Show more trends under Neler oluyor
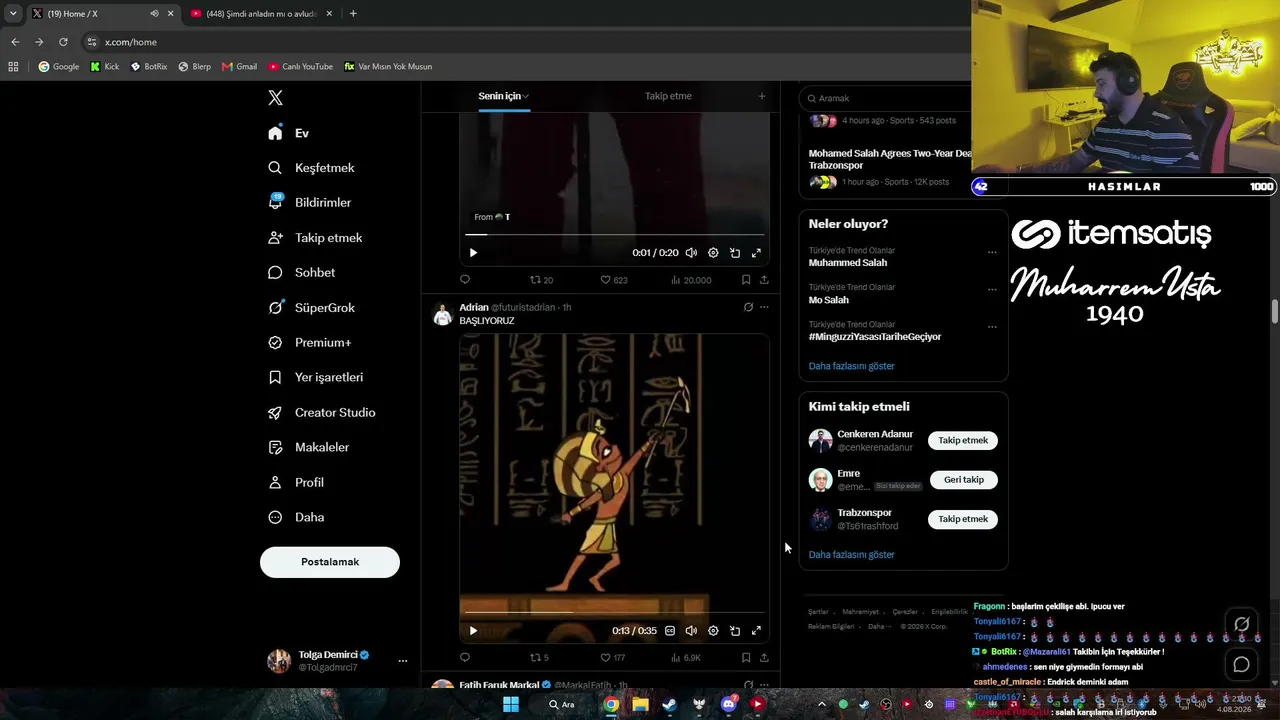The height and width of the screenshot is (720, 1280). (852, 366)
